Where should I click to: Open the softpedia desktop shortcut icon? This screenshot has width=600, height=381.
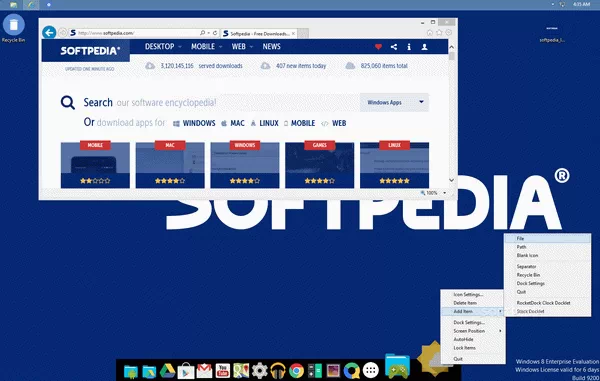(552, 33)
